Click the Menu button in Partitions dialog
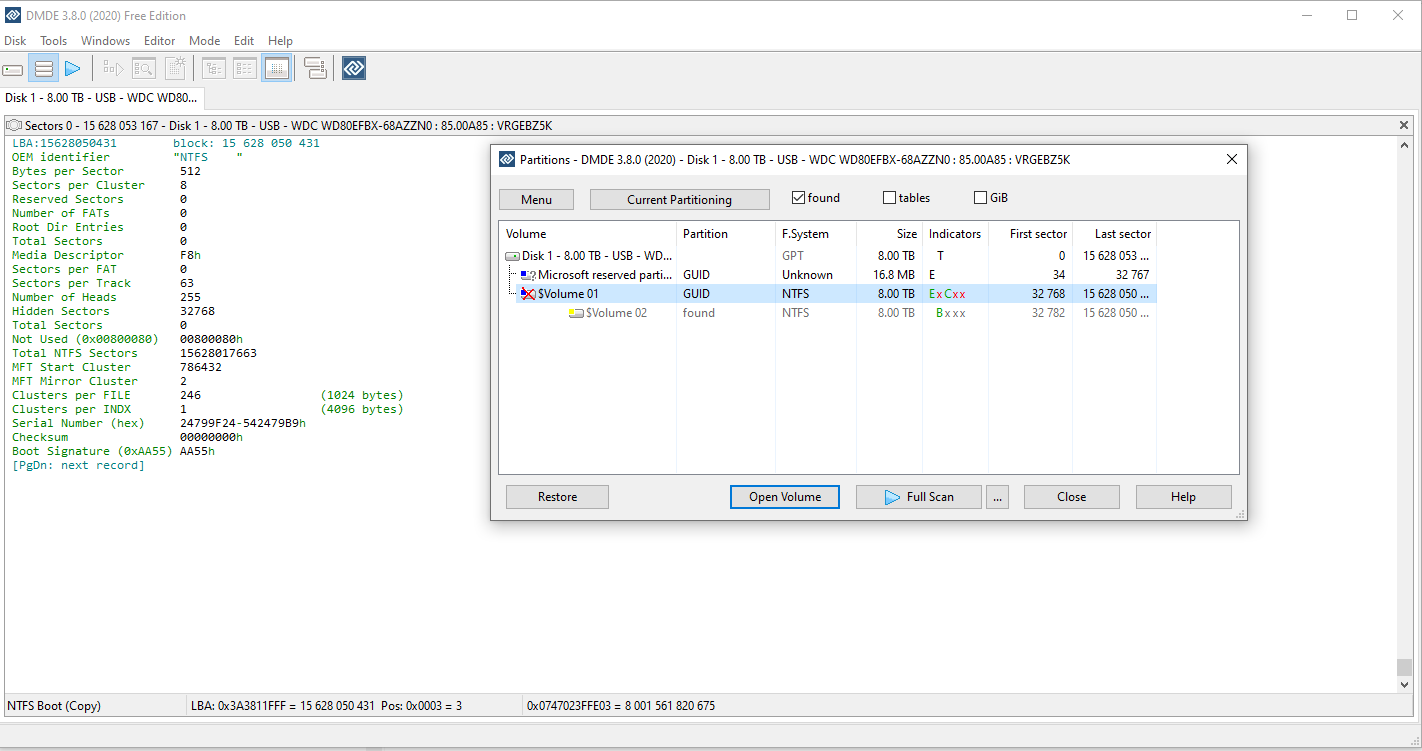 click(x=536, y=200)
